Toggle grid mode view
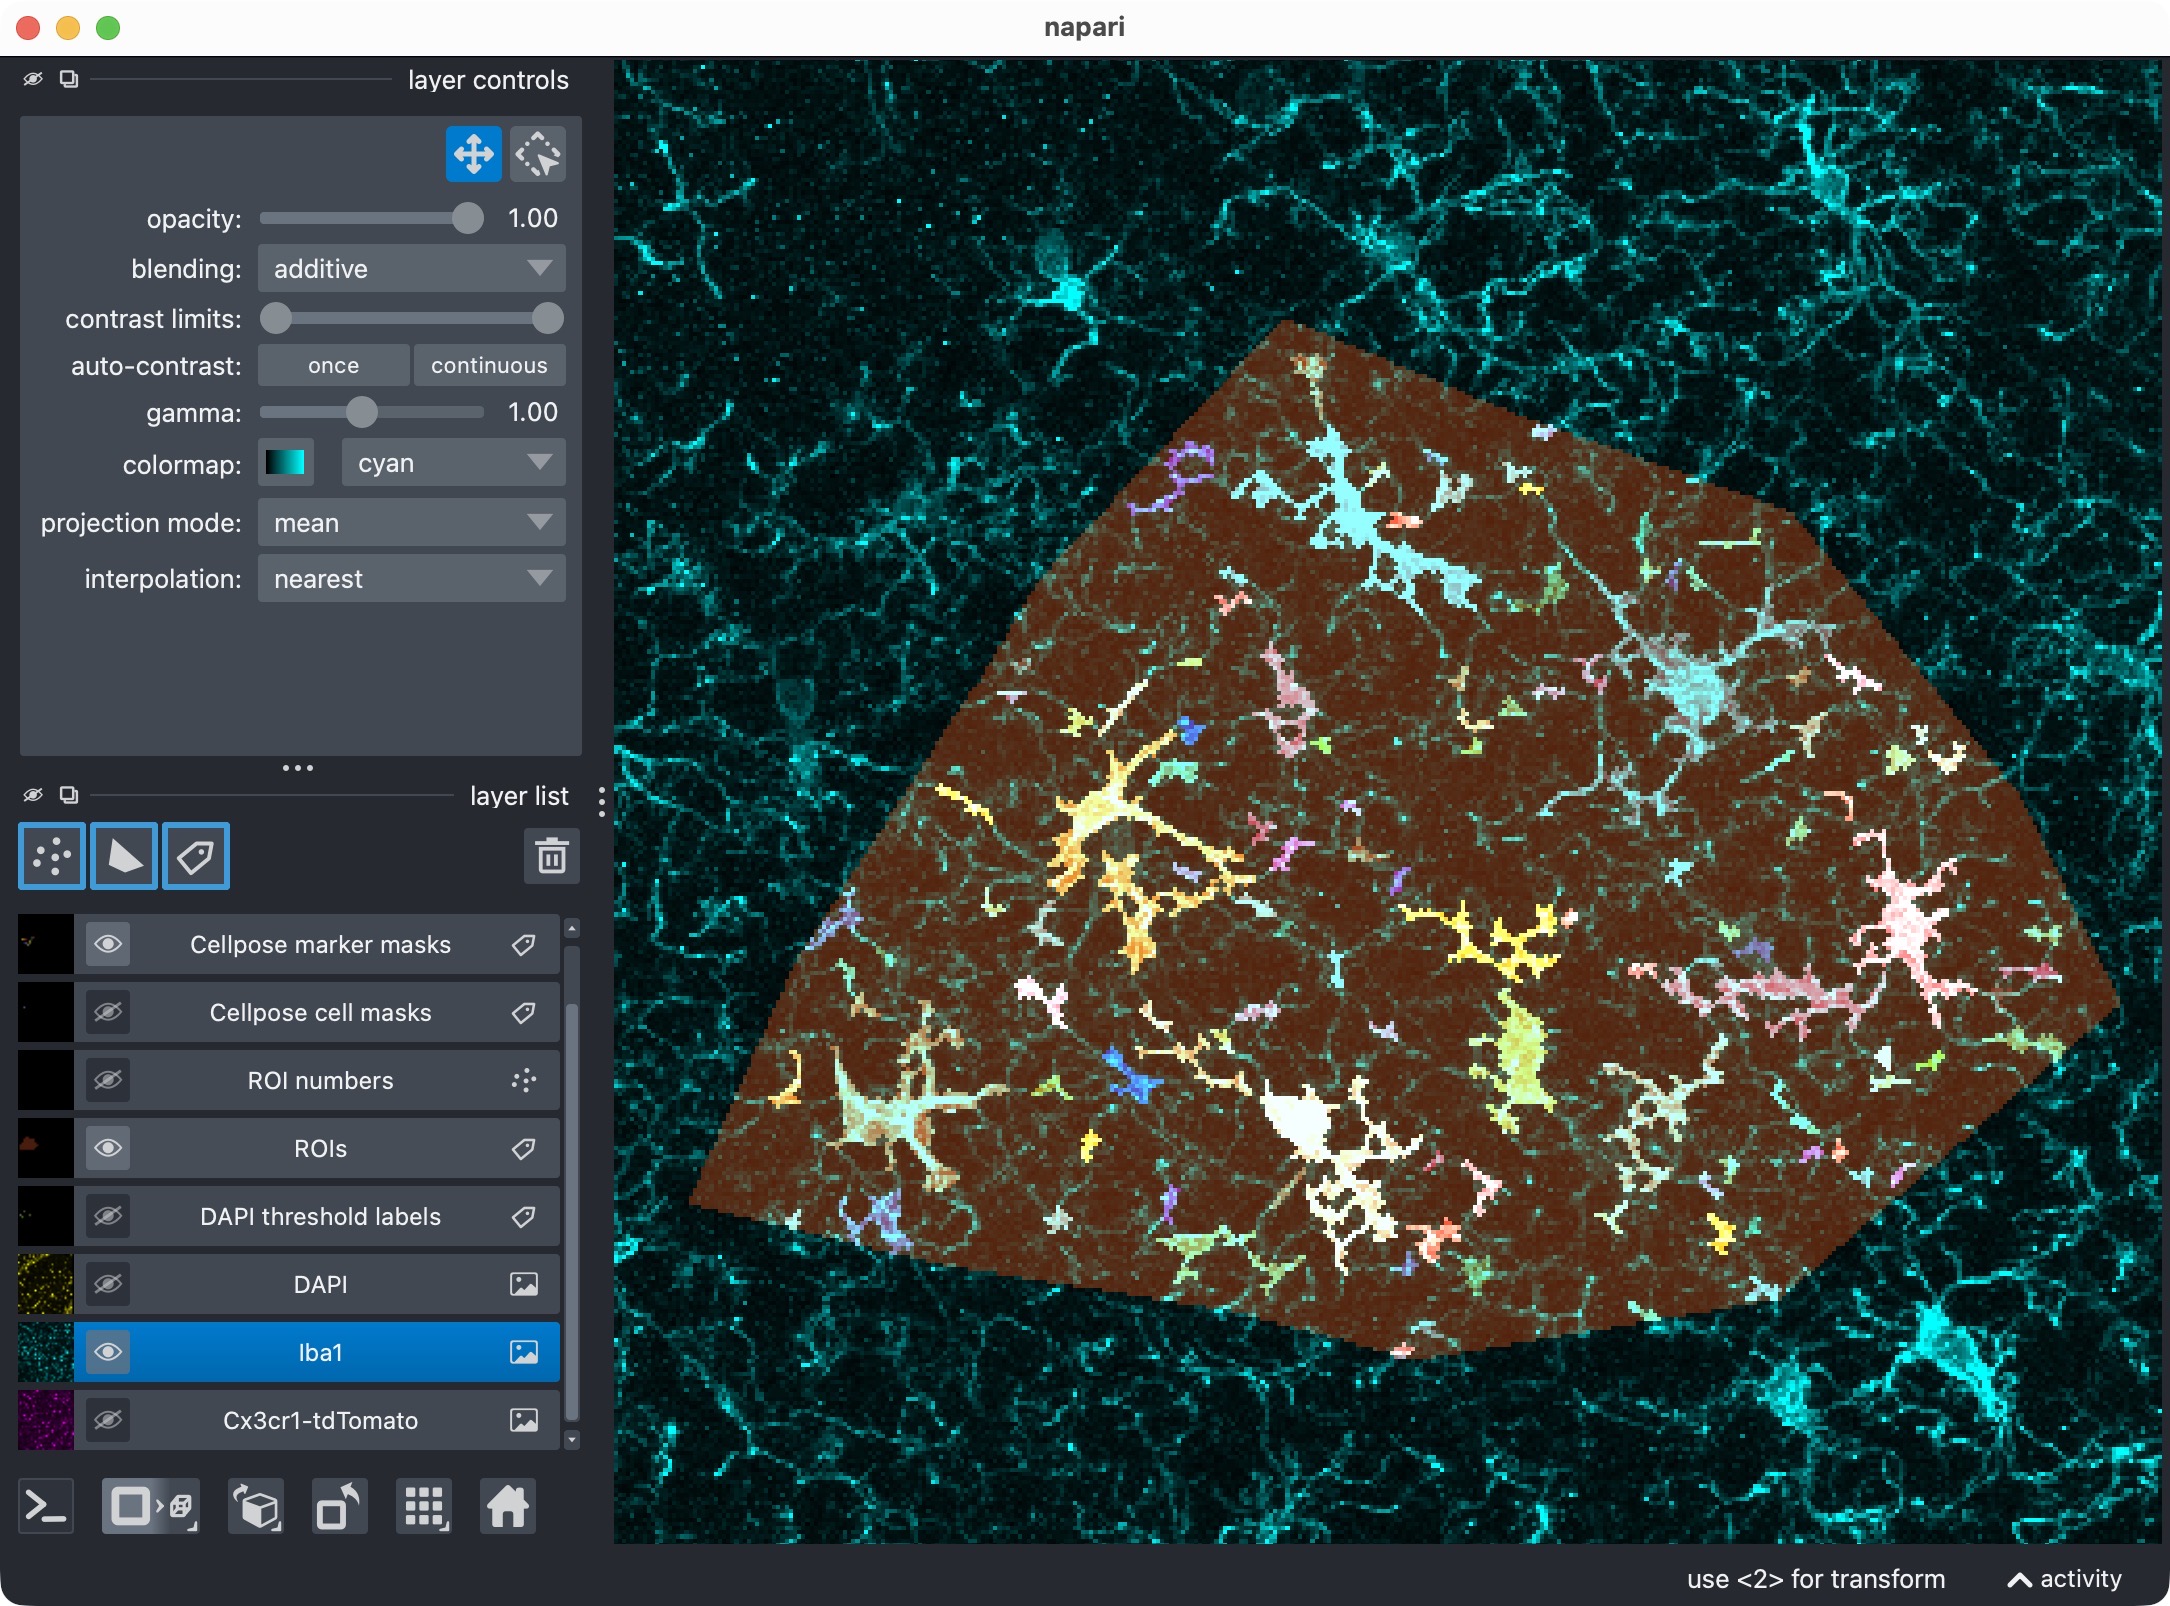The height and width of the screenshot is (1606, 2170). click(424, 1506)
